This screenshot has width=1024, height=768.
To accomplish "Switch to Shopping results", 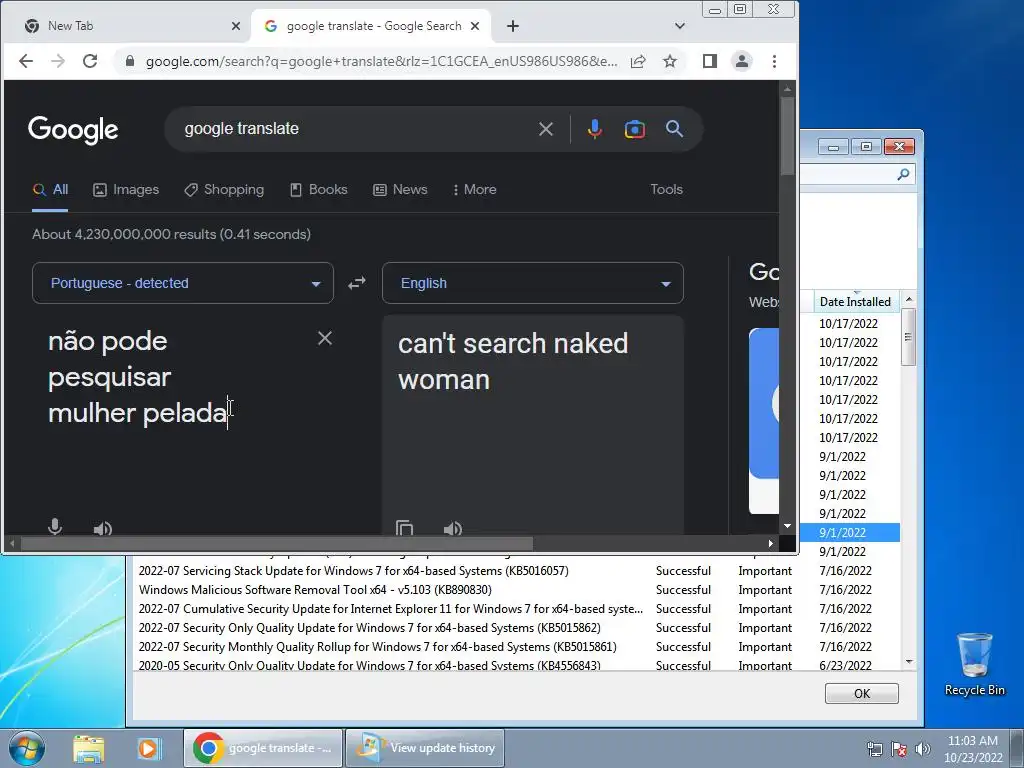I will tap(224, 190).
